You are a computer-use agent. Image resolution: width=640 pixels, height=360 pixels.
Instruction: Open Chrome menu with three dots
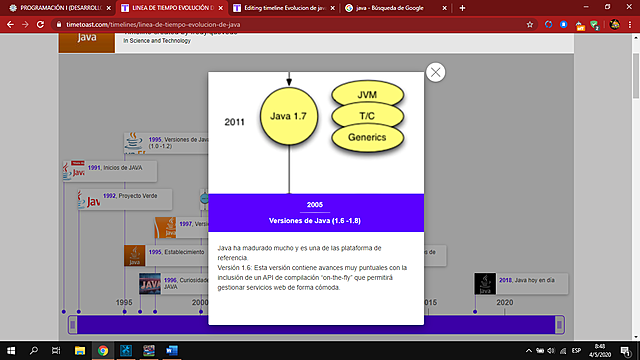630,24
